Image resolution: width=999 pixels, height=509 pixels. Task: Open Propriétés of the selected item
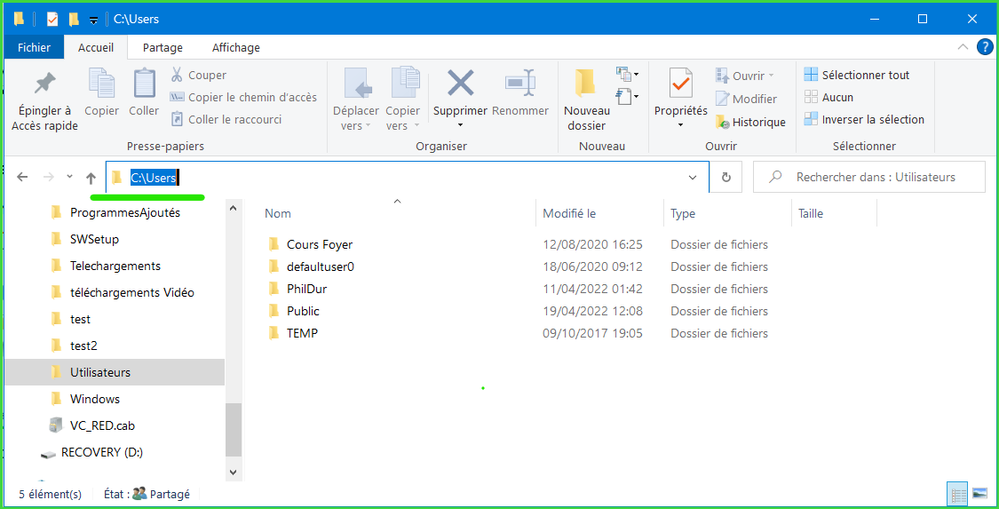tap(680, 84)
